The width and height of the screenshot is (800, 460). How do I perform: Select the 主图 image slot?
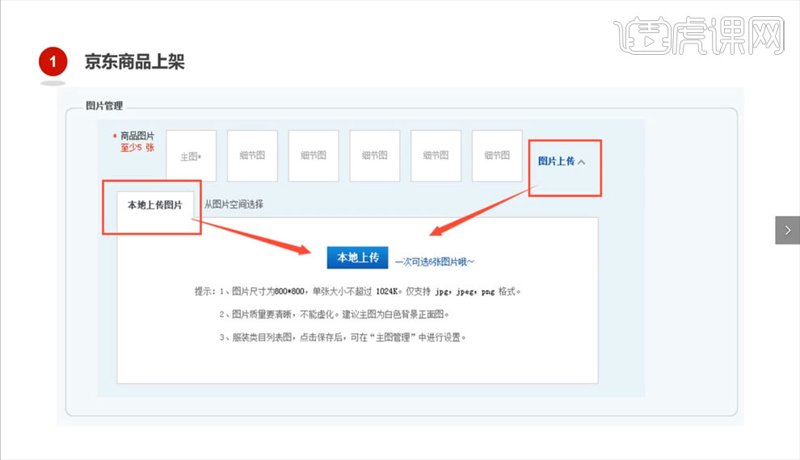click(191, 156)
